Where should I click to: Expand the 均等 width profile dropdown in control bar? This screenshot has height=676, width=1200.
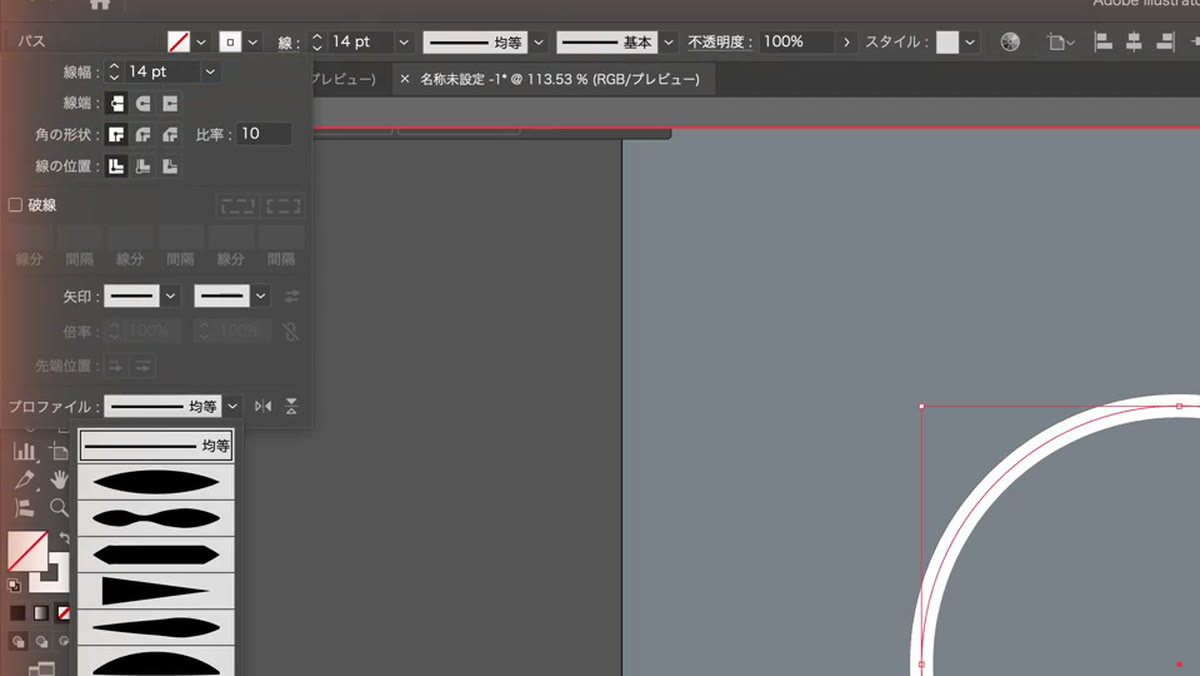[x=538, y=42]
